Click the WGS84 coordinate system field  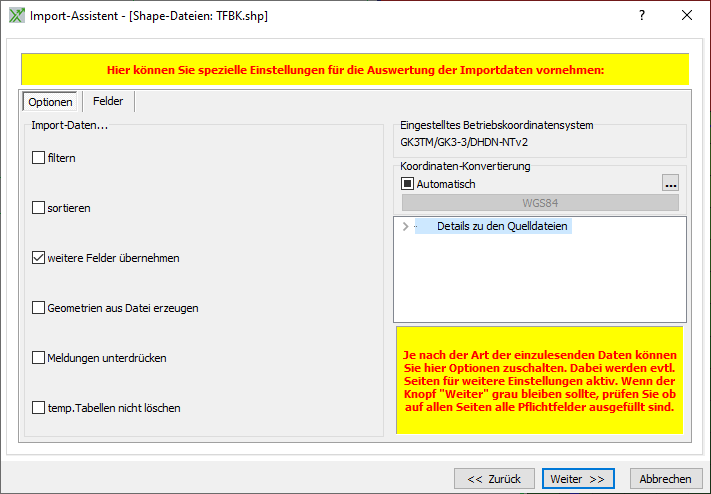tap(539, 203)
